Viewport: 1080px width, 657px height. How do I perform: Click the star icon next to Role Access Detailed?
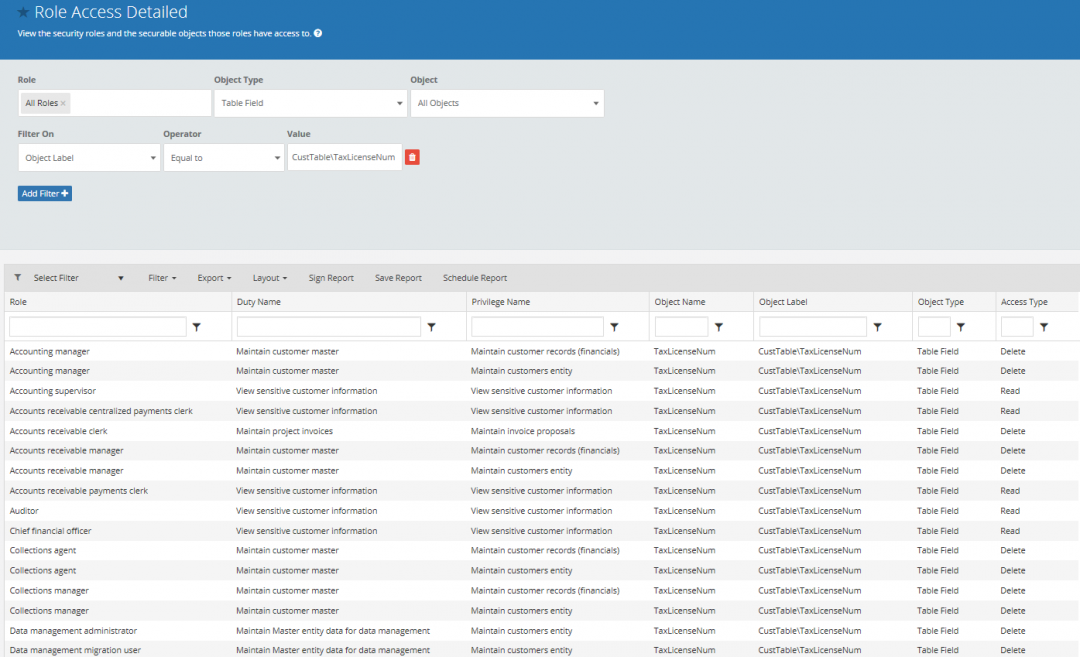tap(22, 12)
